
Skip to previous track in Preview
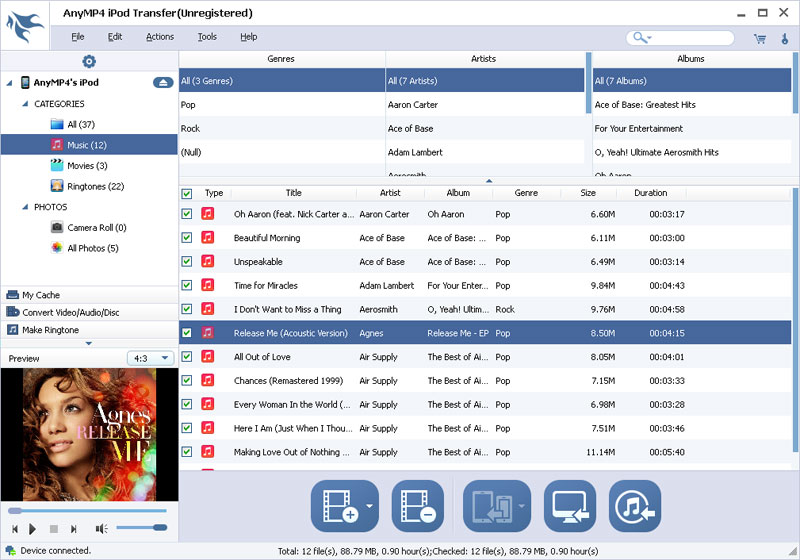15,529
